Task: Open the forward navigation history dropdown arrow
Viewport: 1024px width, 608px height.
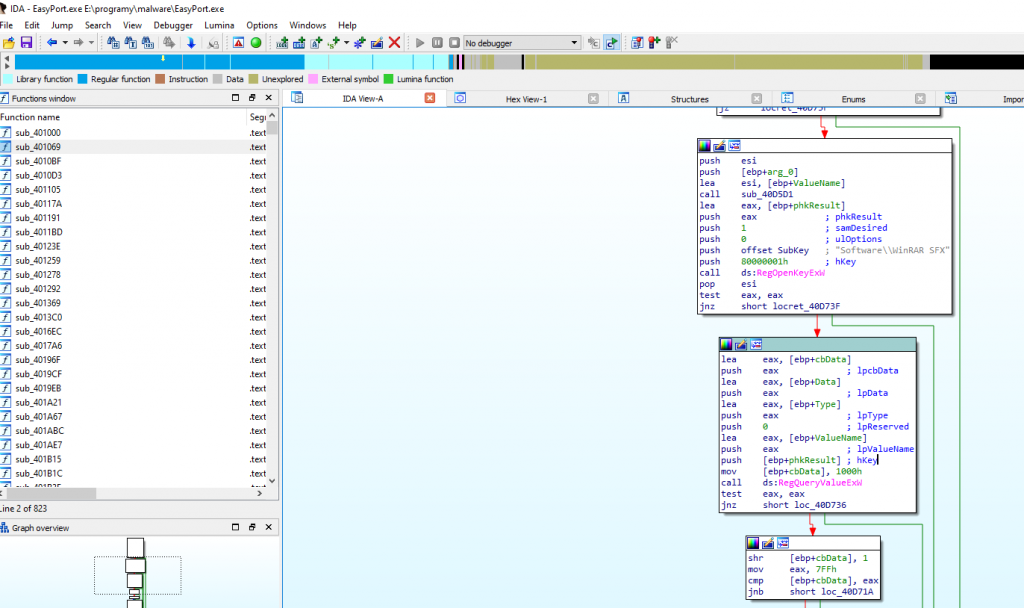Action: [91, 43]
